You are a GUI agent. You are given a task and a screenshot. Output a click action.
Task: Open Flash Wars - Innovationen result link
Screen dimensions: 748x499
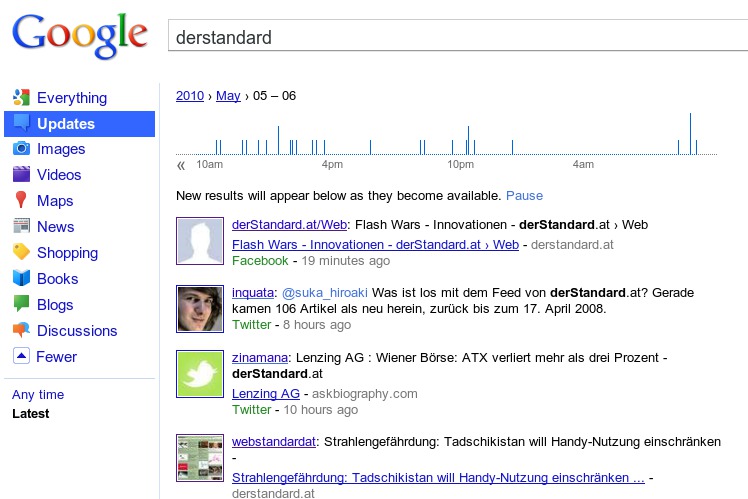point(375,245)
